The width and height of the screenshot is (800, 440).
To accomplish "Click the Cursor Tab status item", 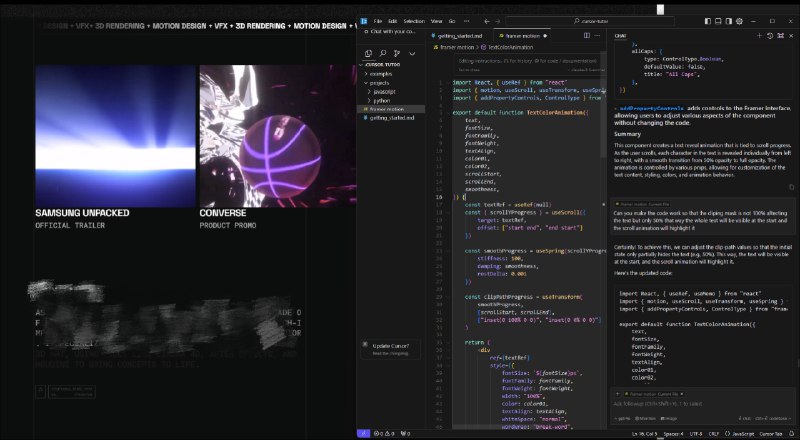I will point(770,434).
